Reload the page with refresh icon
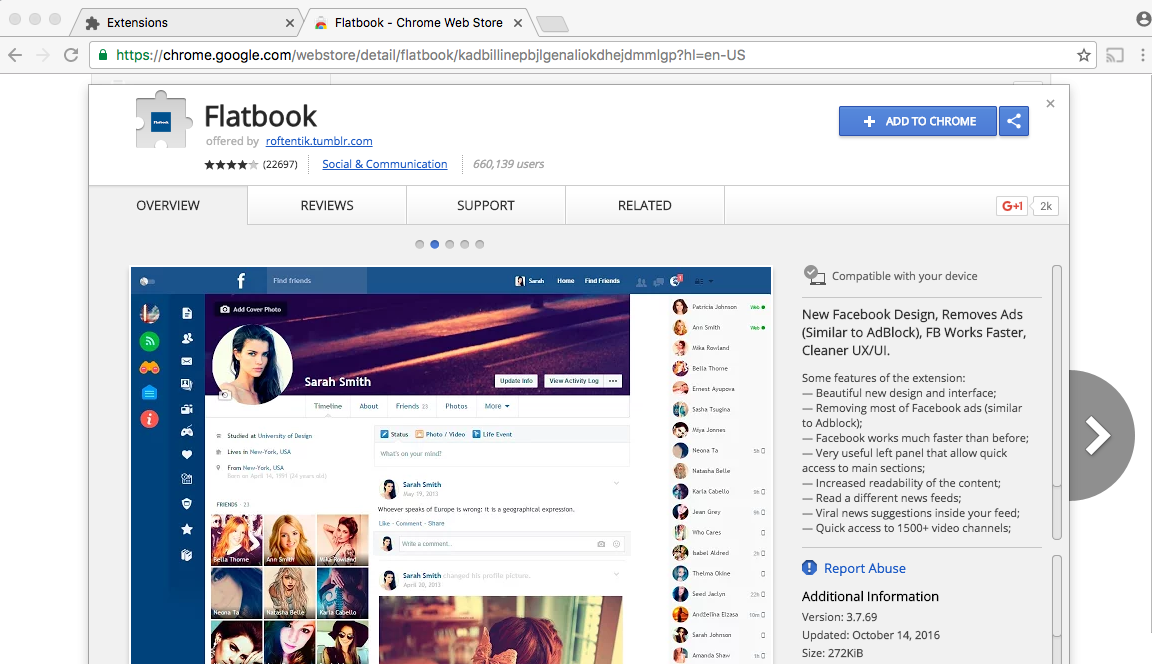The image size is (1152, 664). [71, 55]
